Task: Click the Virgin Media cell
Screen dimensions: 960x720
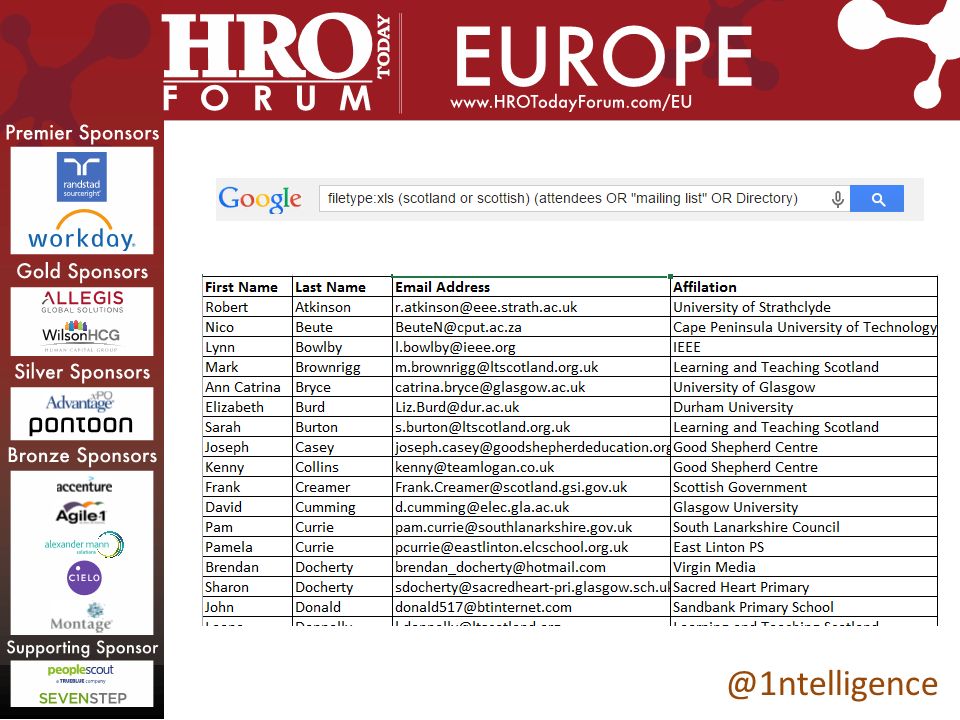Action: [804, 568]
